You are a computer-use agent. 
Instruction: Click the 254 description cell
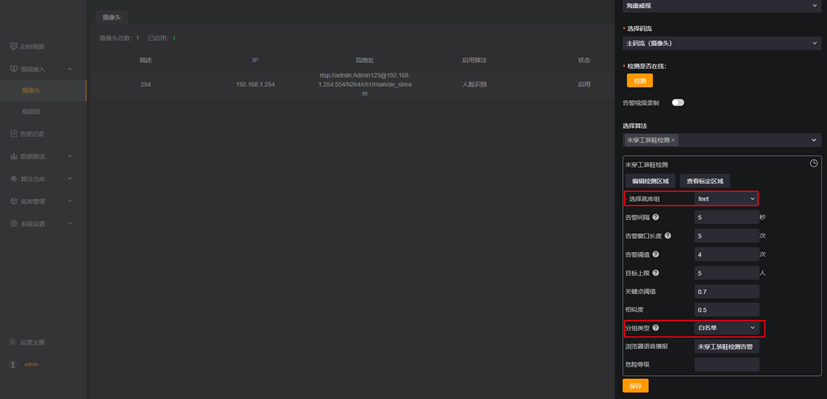(146, 84)
